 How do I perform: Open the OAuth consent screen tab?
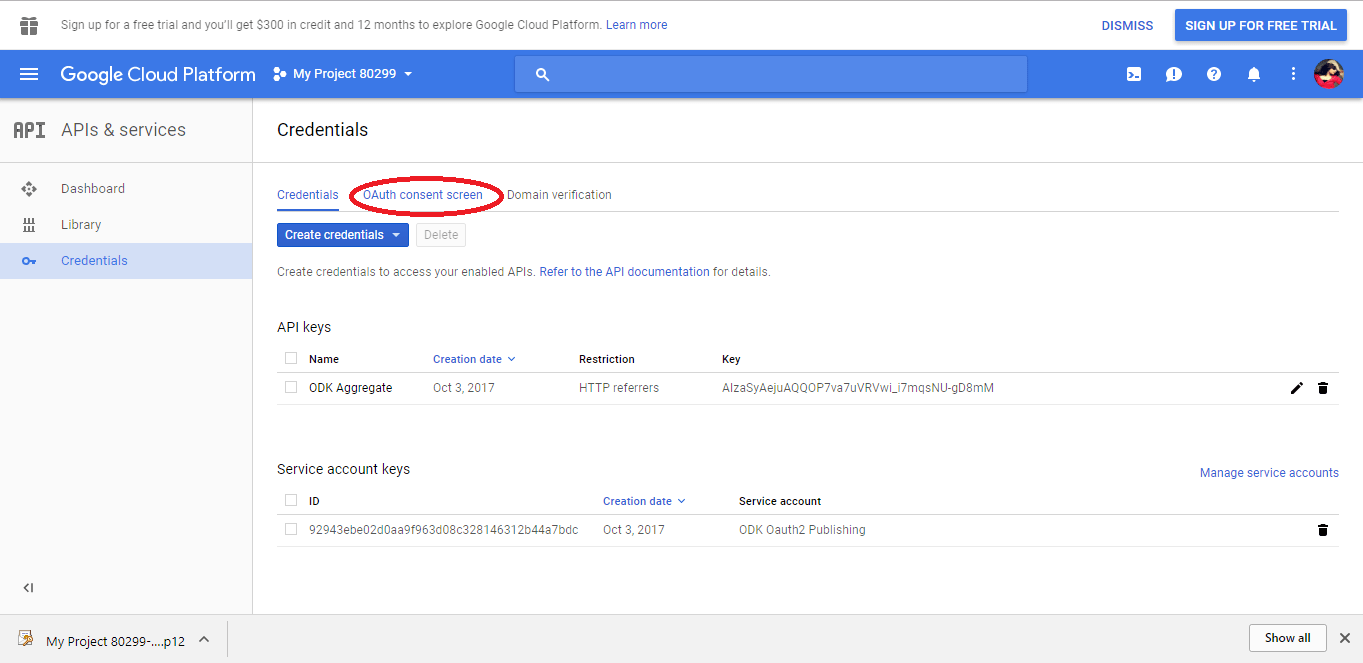(423, 195)
